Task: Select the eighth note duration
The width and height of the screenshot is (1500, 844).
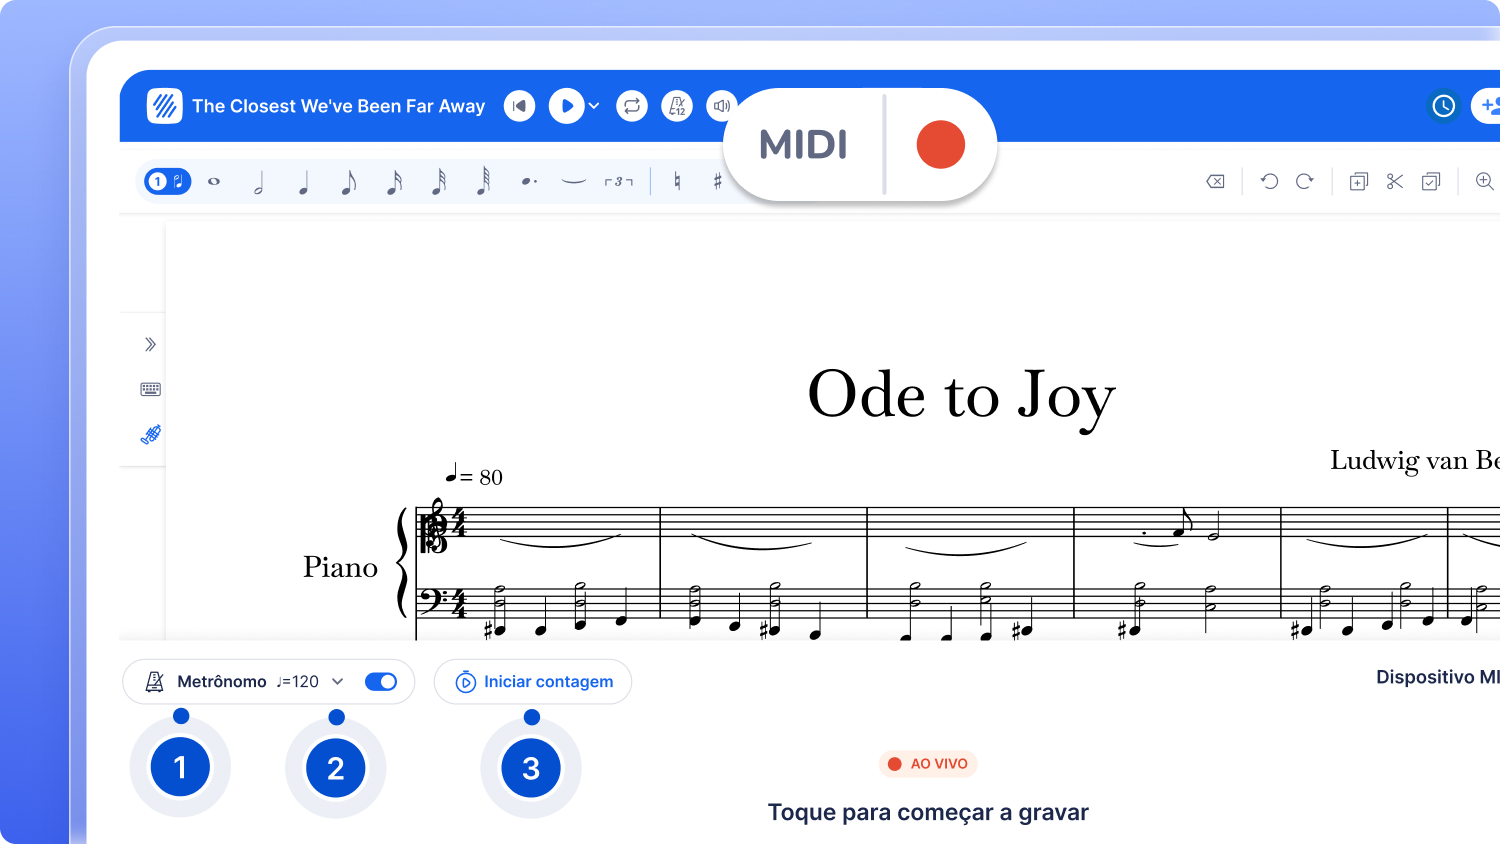Action: pos(348,181)
